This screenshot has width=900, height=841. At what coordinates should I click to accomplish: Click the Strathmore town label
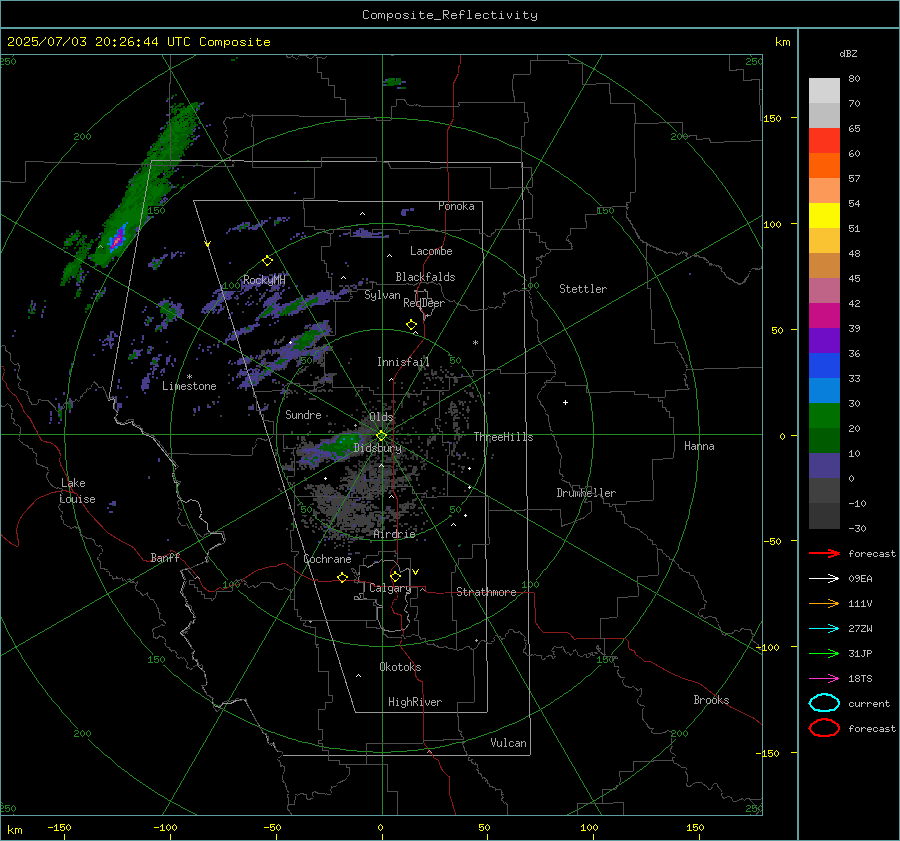pyautogui.click(x=486, y=592)
